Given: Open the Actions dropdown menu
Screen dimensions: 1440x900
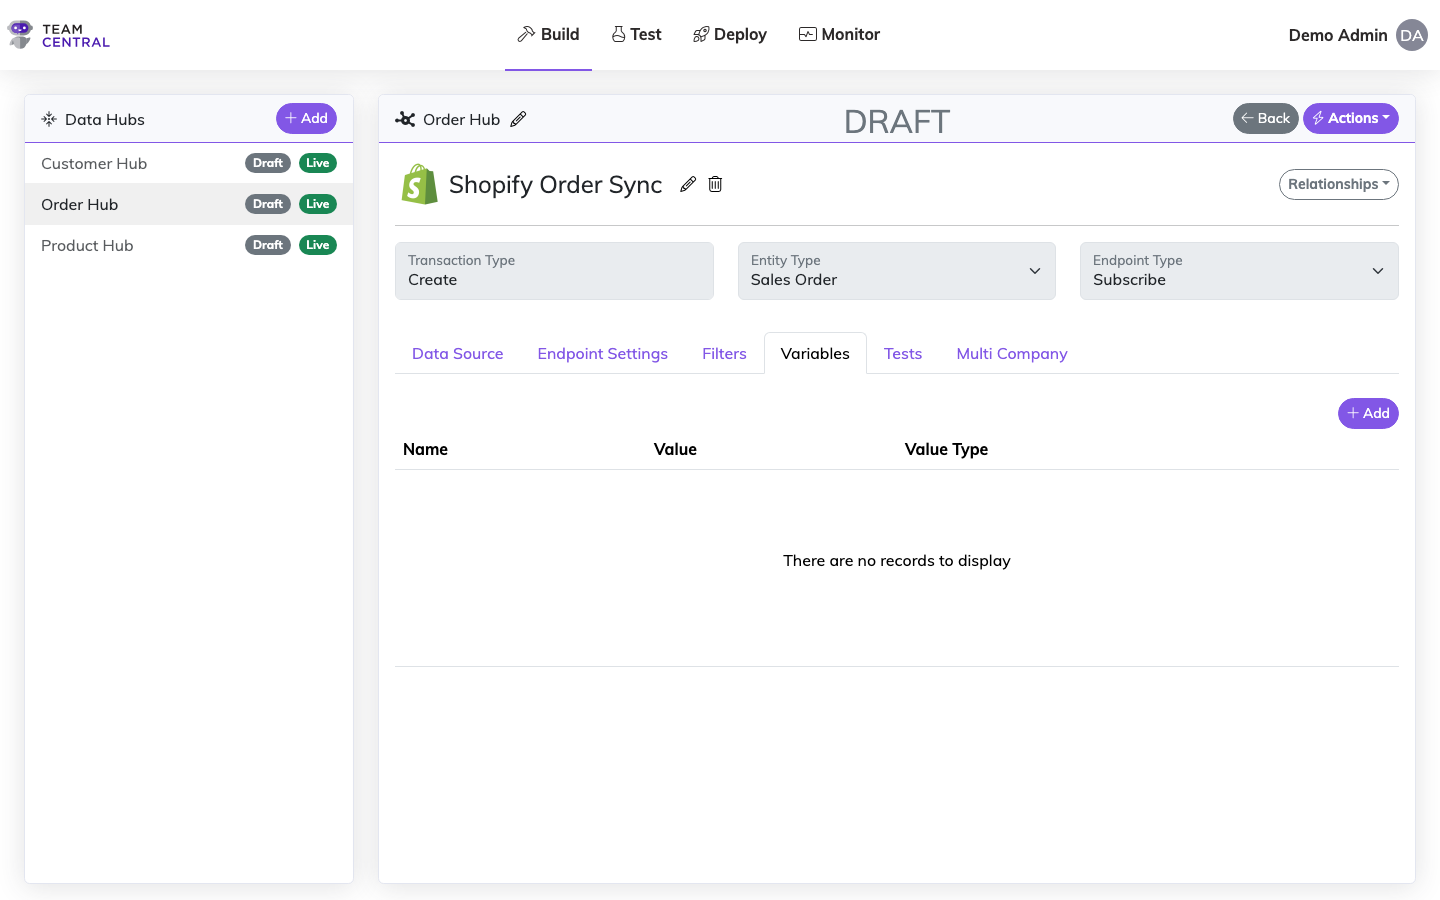Looking at the screenshot, I should click(1350, 118).
